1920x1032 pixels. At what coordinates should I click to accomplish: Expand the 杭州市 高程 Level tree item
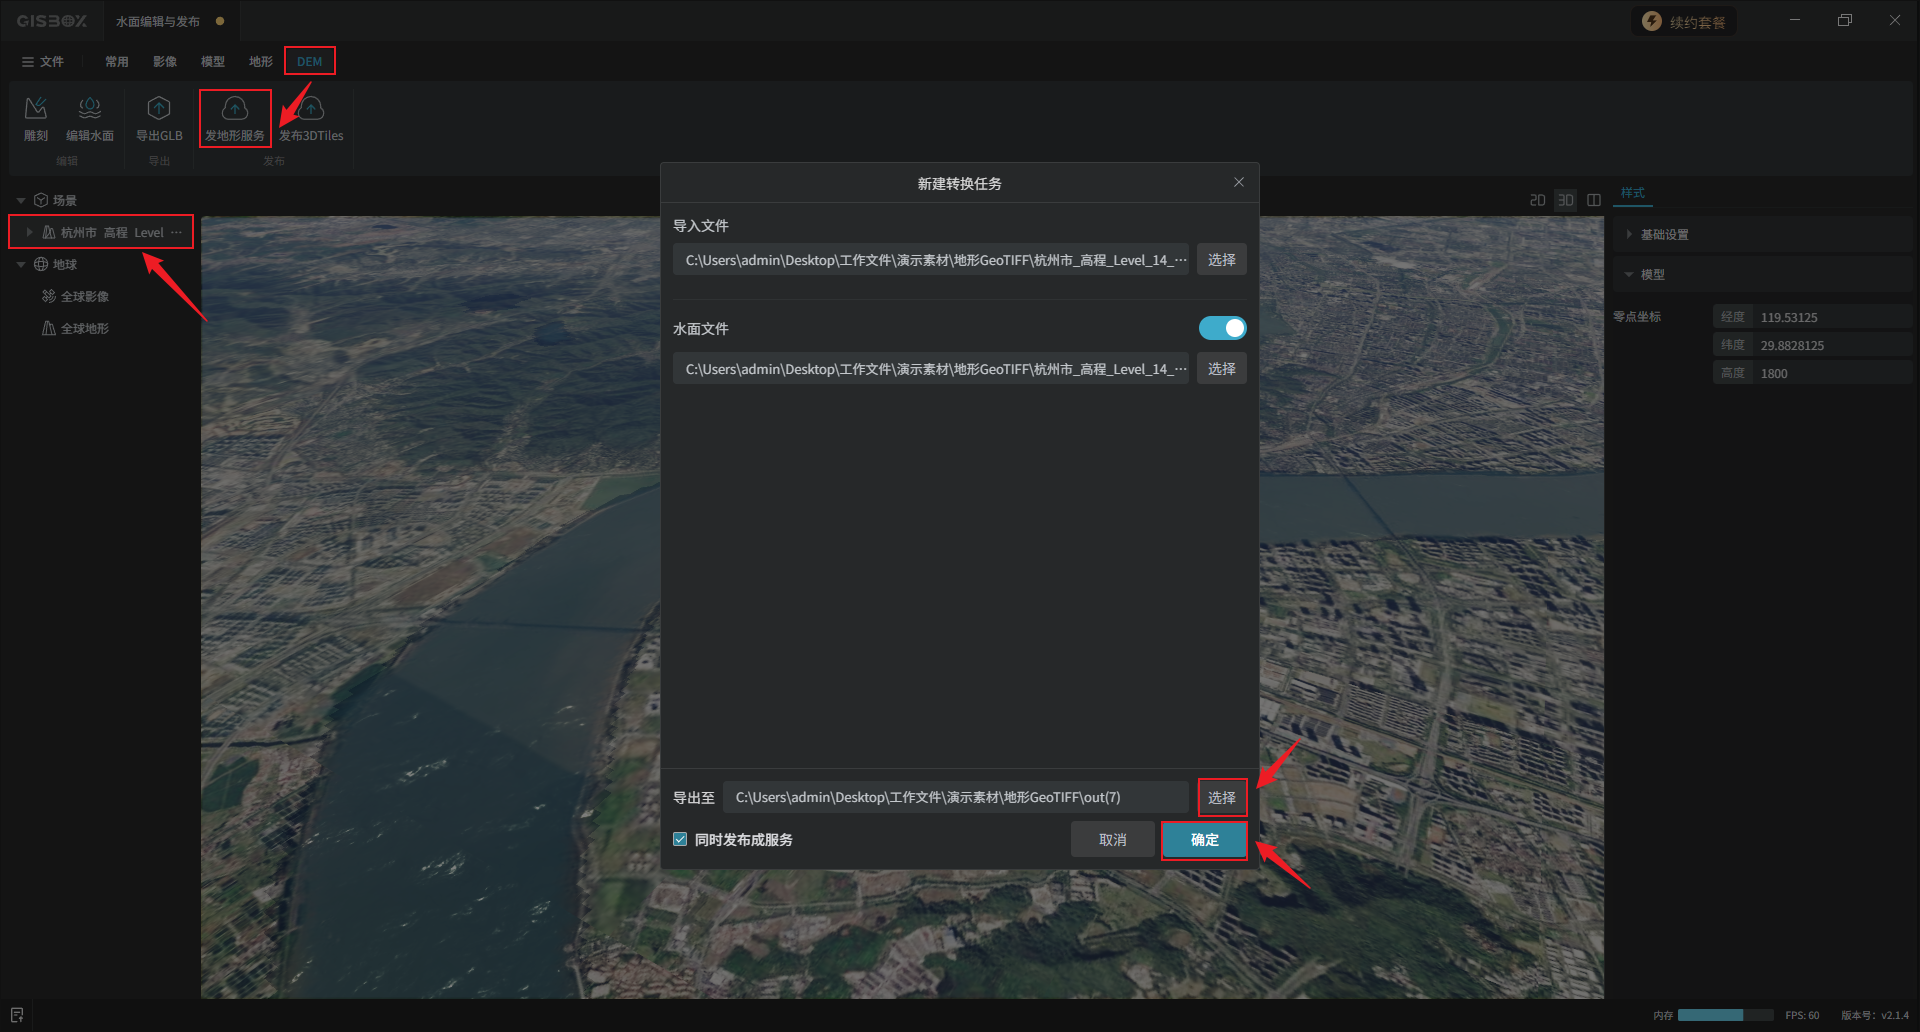click(x=29, y=232)
